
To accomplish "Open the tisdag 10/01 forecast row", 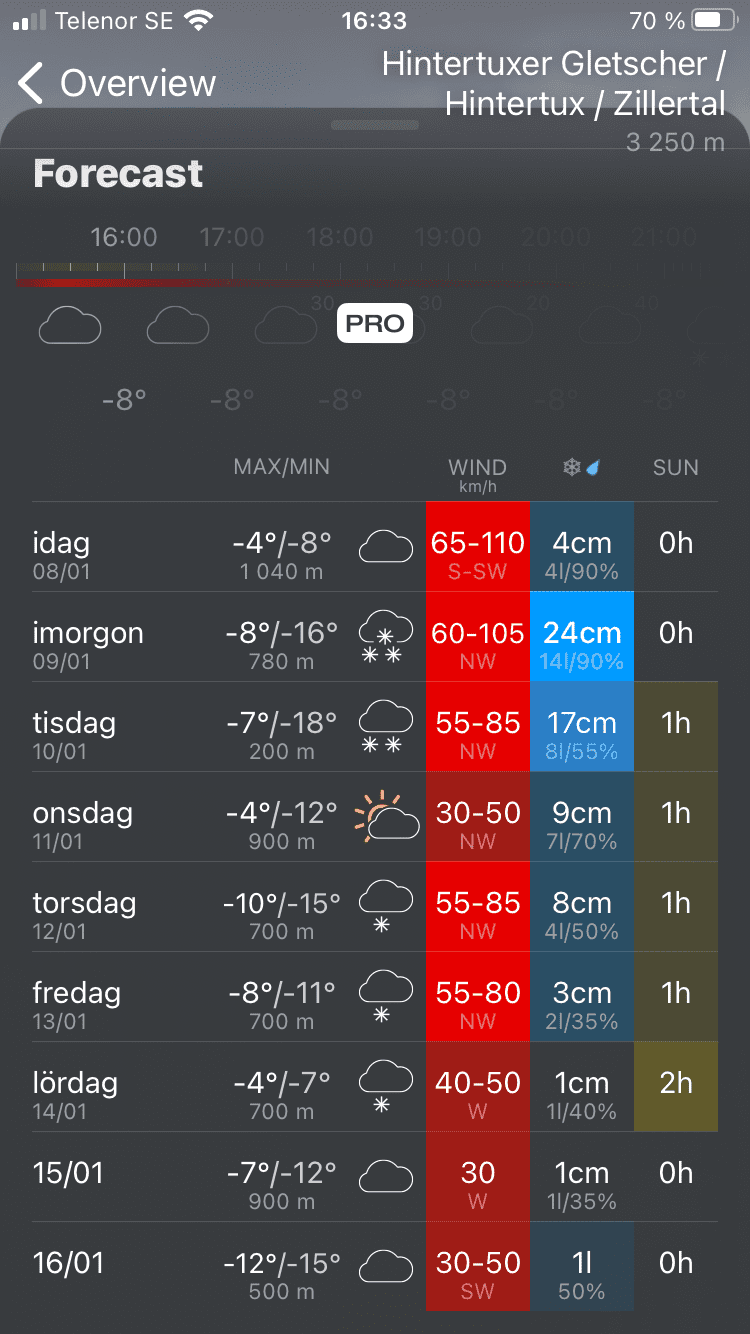I will tap(120, 727).
